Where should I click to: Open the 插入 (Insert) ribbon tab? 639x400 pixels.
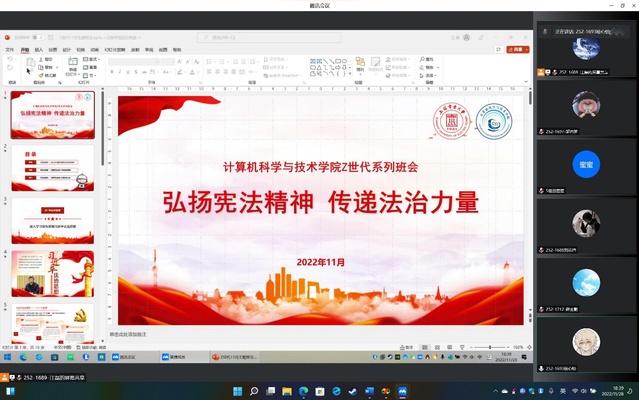39,48
